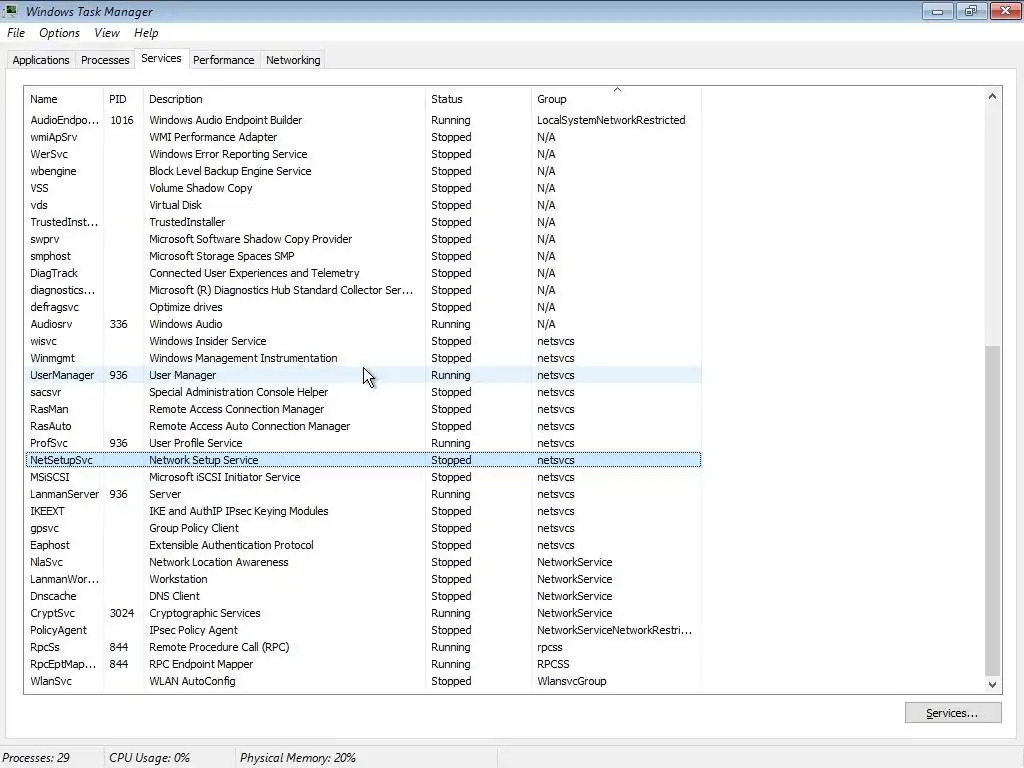Select the NlaSvc service row

coord(363,562)
